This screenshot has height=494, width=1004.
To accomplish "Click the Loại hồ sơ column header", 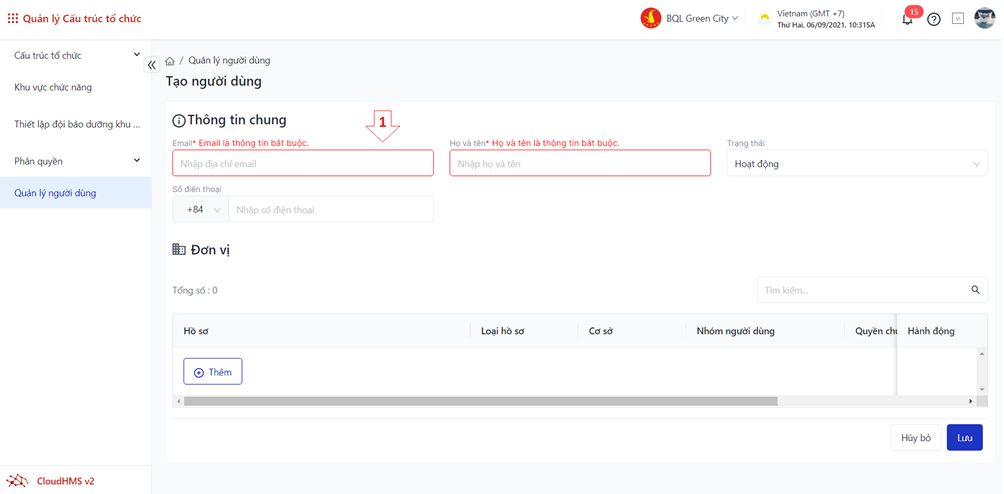I will point(524,331).
